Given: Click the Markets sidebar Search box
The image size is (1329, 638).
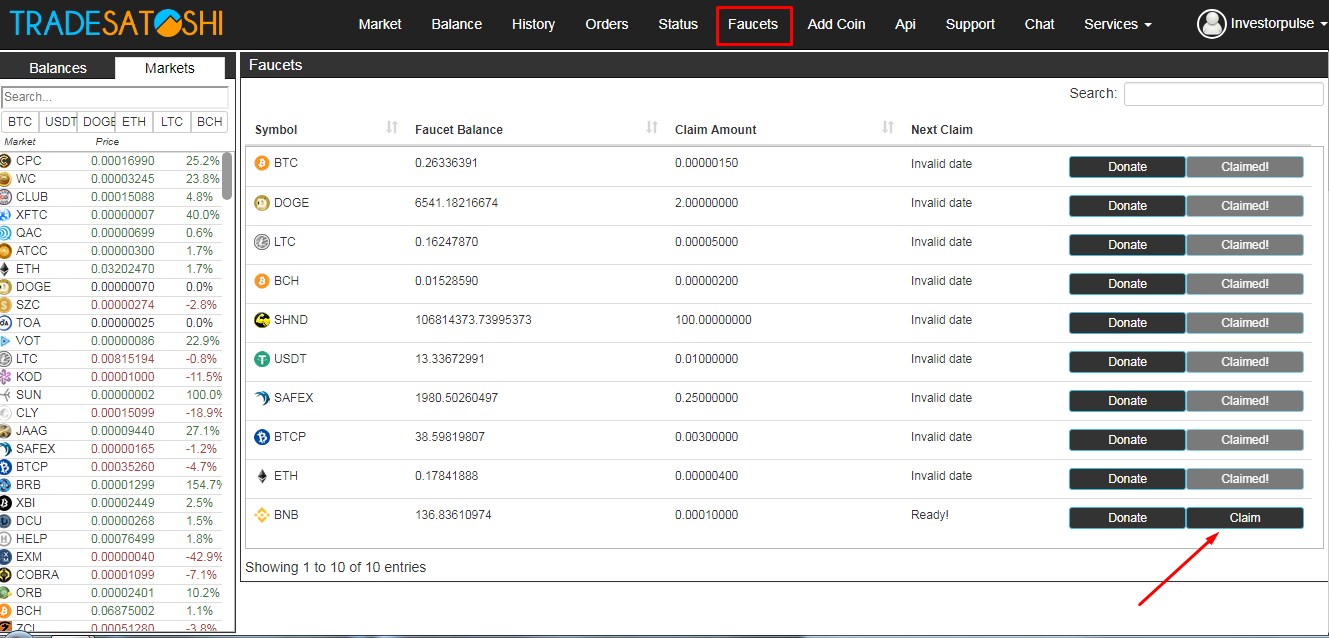Looking at the screenshot, I should pos(115,97).
